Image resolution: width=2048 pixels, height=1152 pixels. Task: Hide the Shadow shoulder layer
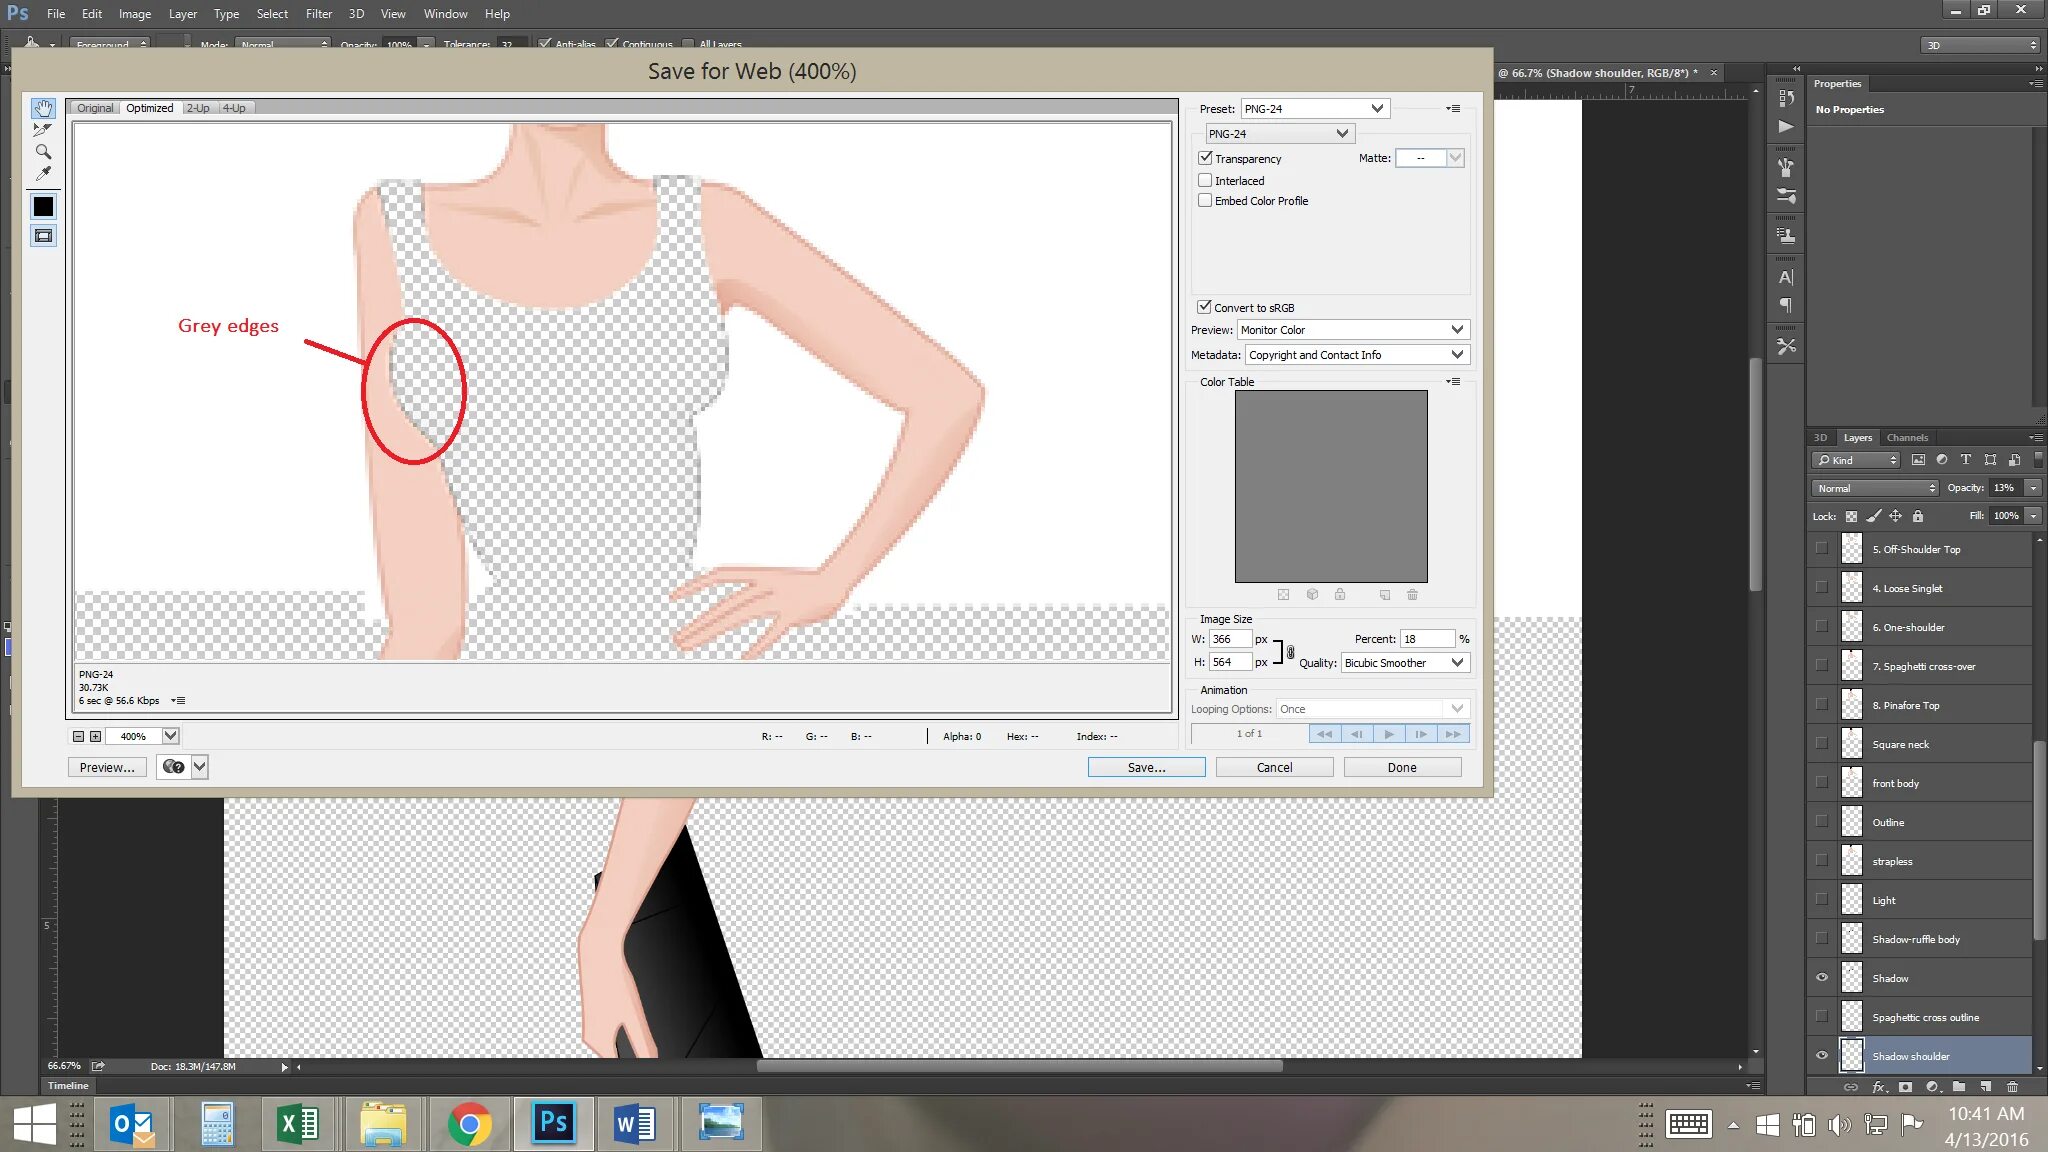1822,1056
